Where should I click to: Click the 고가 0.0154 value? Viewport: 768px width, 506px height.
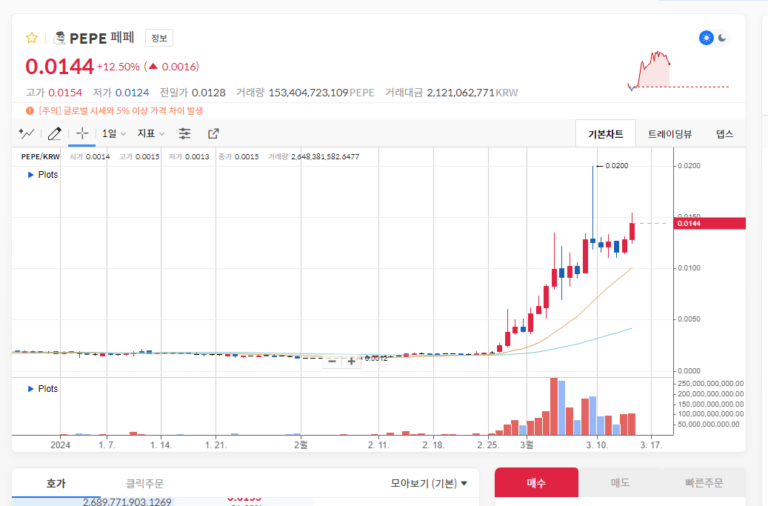[65, 93]
